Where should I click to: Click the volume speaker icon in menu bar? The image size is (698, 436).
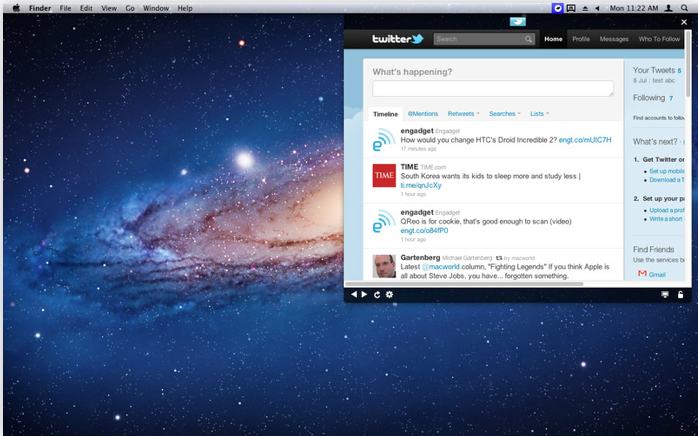coord(597,8)
